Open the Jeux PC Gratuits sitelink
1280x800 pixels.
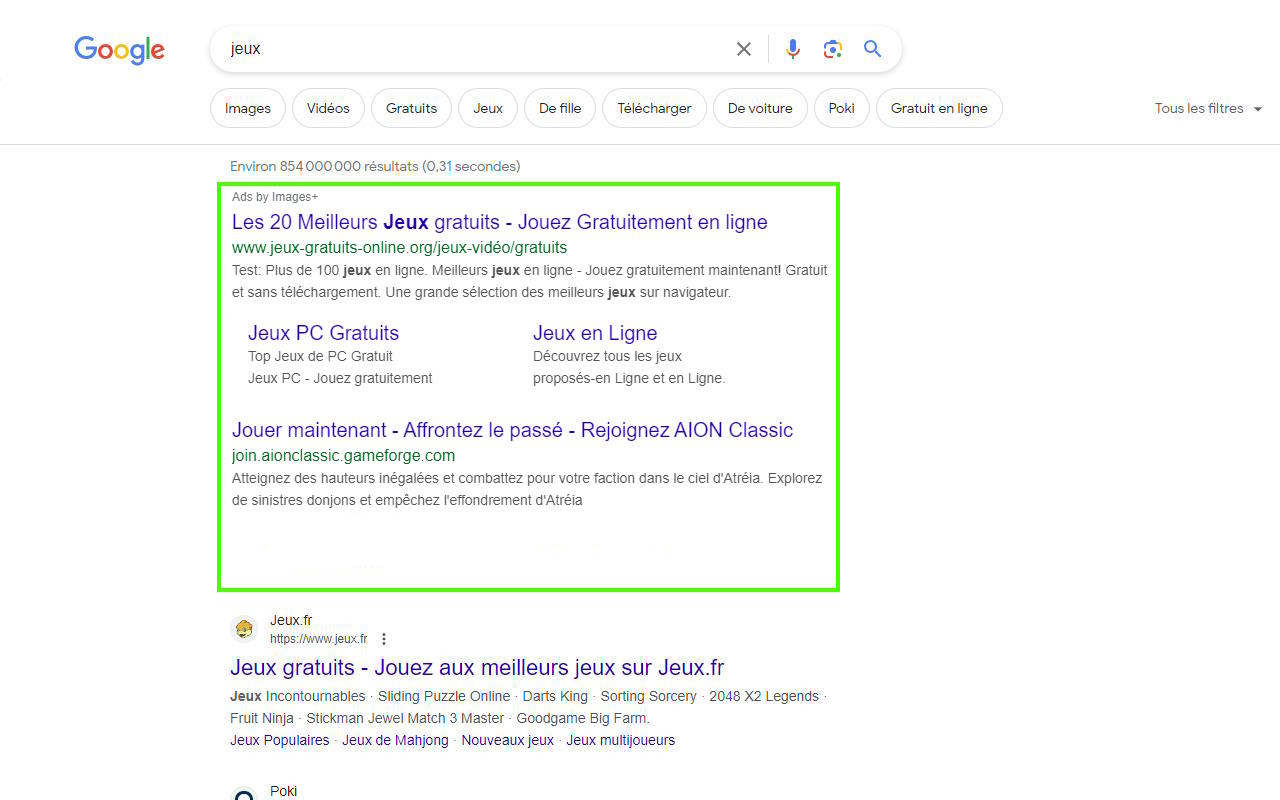pyautogui.click(x=323, y=333)
